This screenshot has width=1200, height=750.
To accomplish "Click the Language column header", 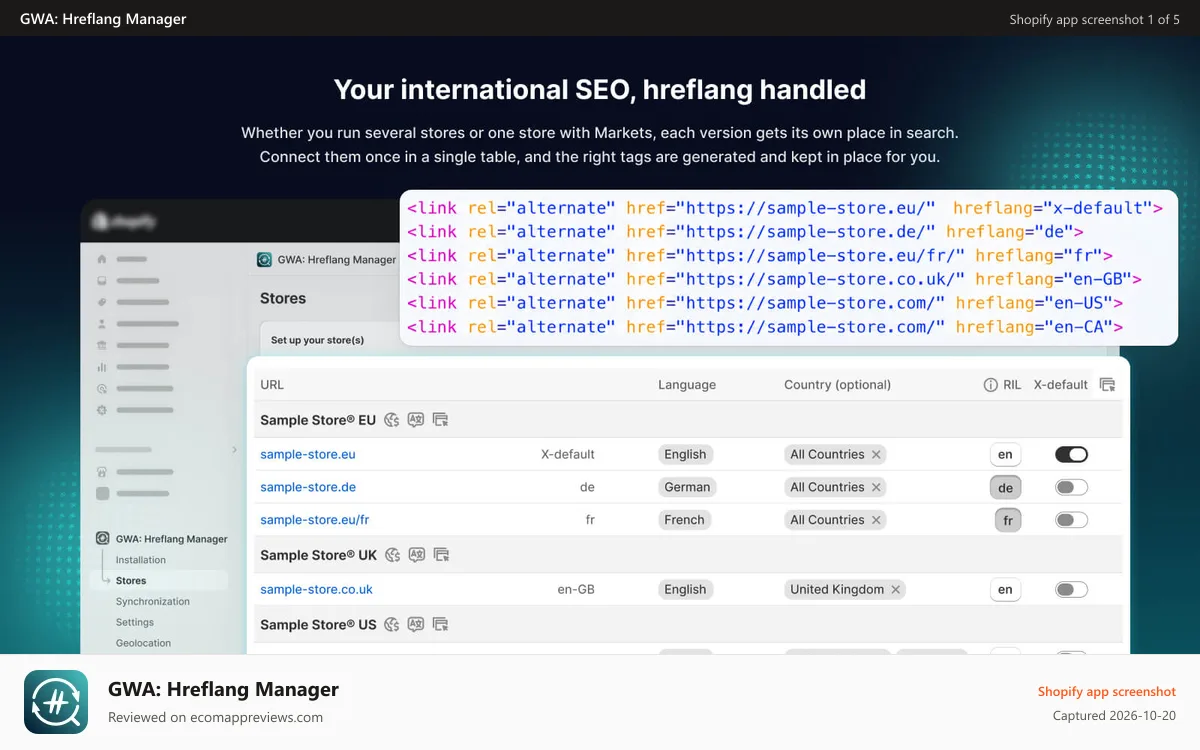I will coord(687,385).
